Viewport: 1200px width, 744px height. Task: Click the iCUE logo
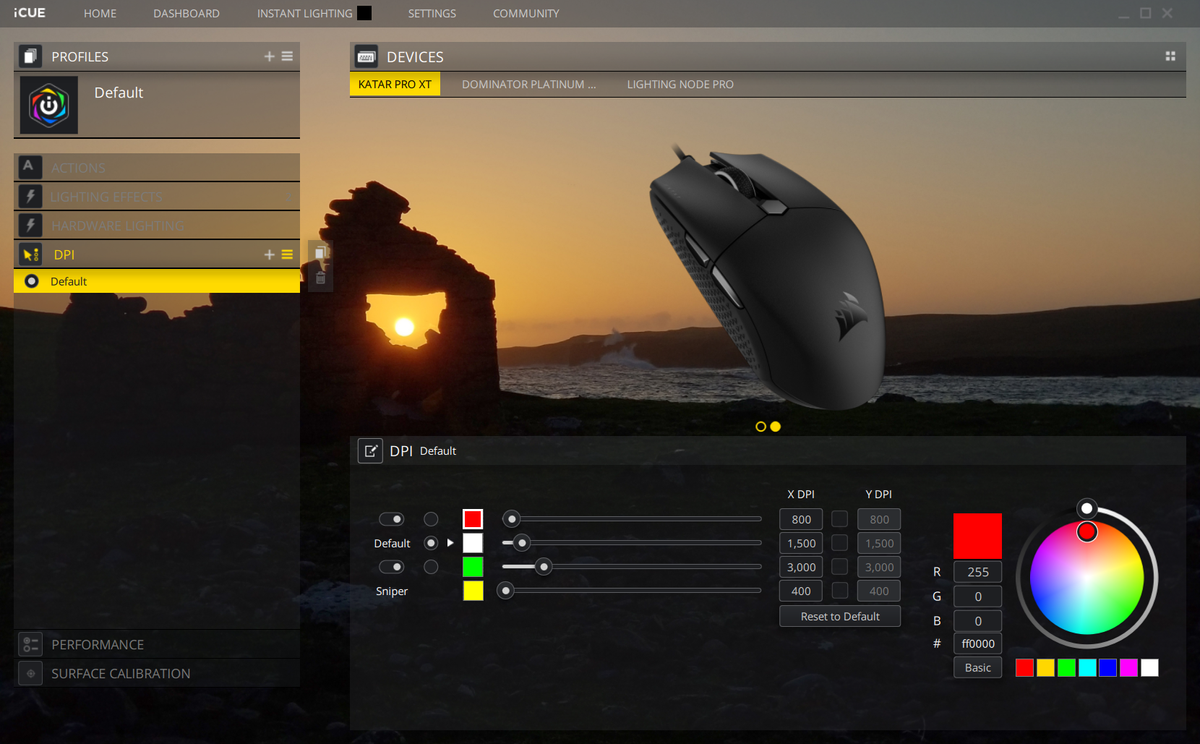(29, 13)
